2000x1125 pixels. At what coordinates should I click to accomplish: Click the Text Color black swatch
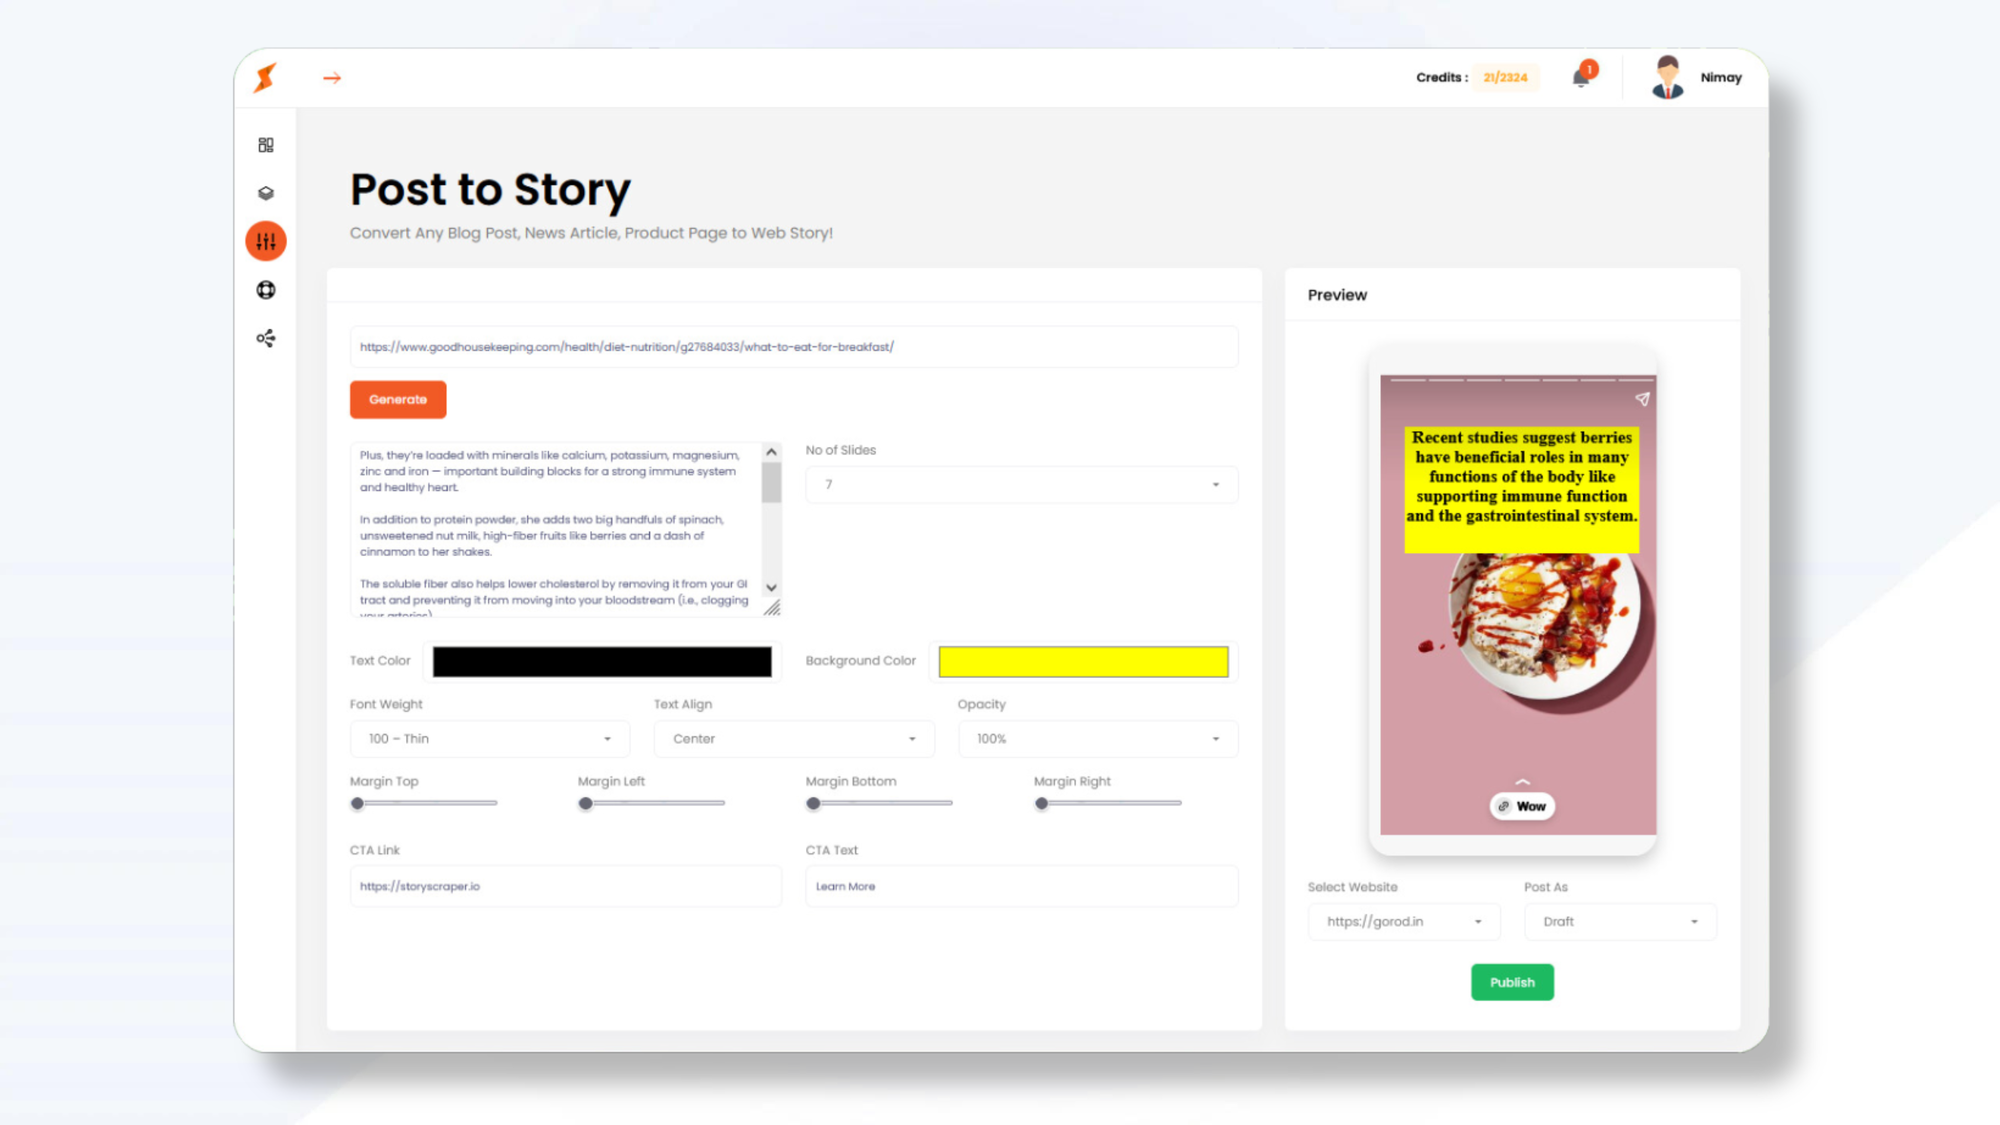600,661
